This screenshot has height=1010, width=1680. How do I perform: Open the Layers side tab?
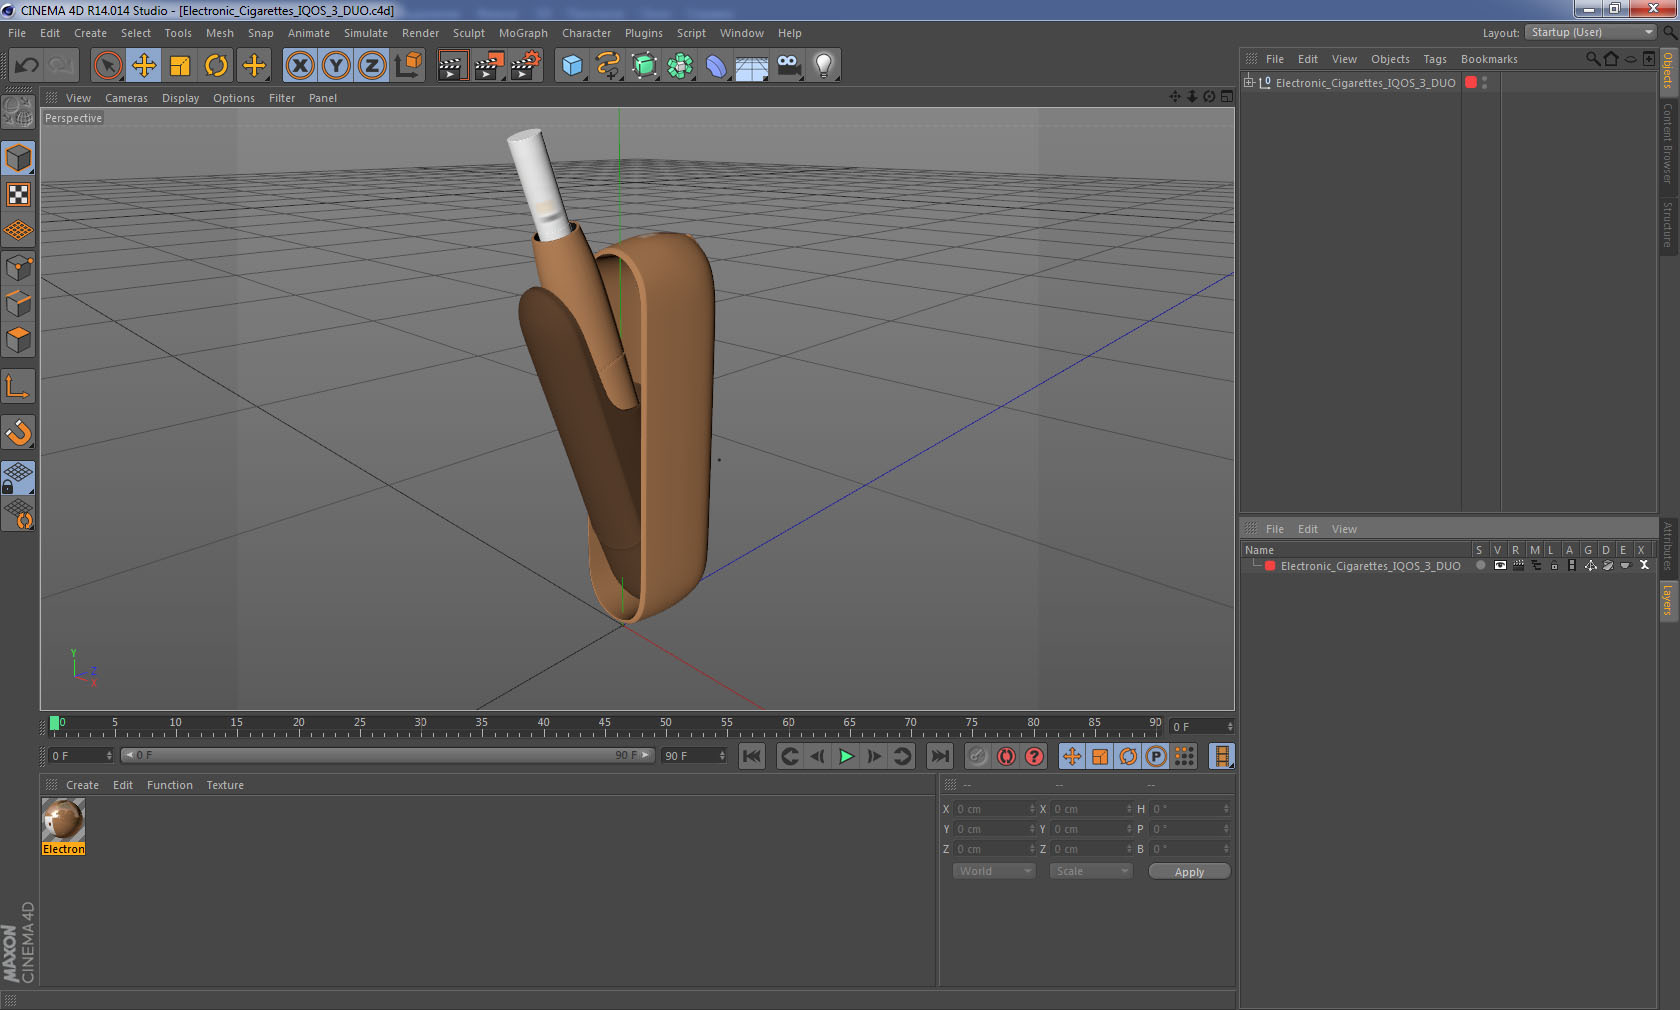coord(1668,600)
